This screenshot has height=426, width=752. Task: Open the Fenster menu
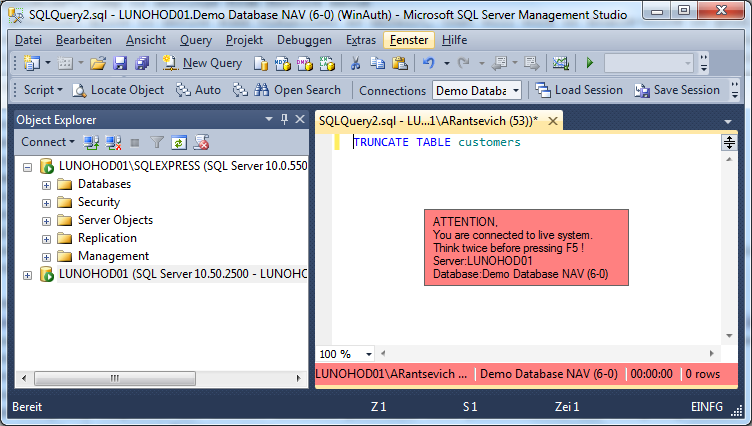click(409, 40)
